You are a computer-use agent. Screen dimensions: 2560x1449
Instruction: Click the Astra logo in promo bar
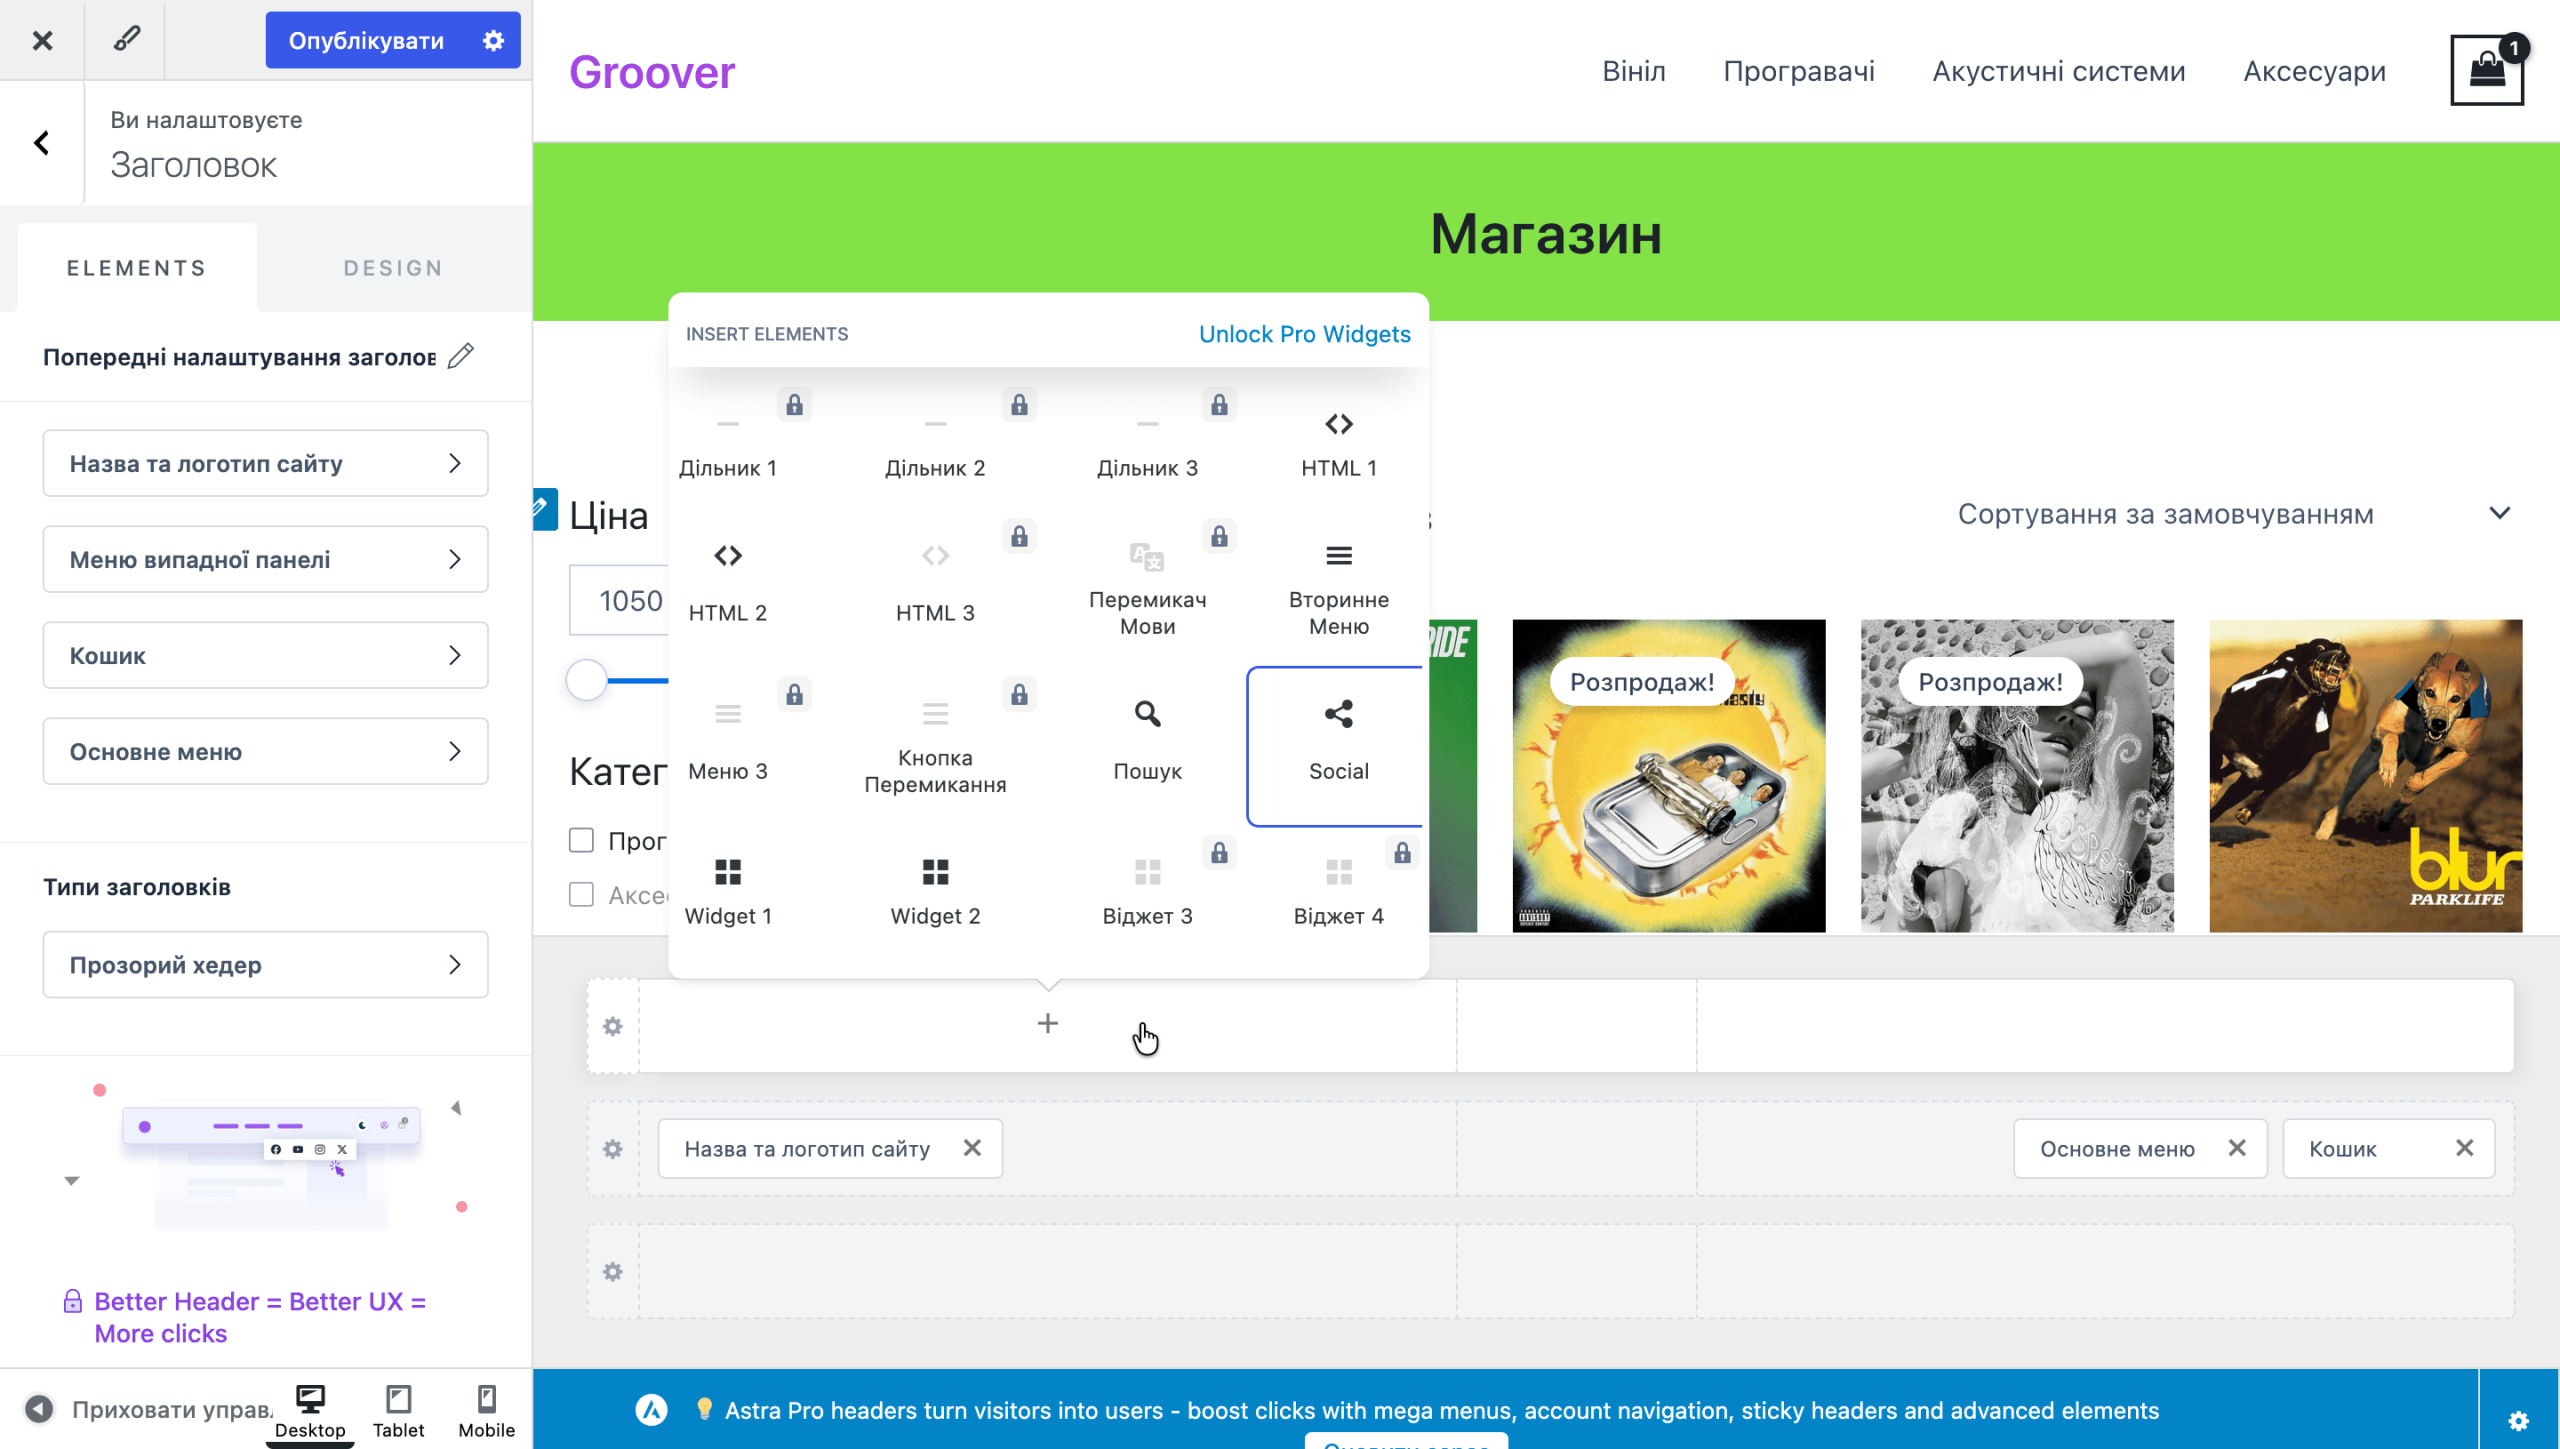coord(651,1410)
